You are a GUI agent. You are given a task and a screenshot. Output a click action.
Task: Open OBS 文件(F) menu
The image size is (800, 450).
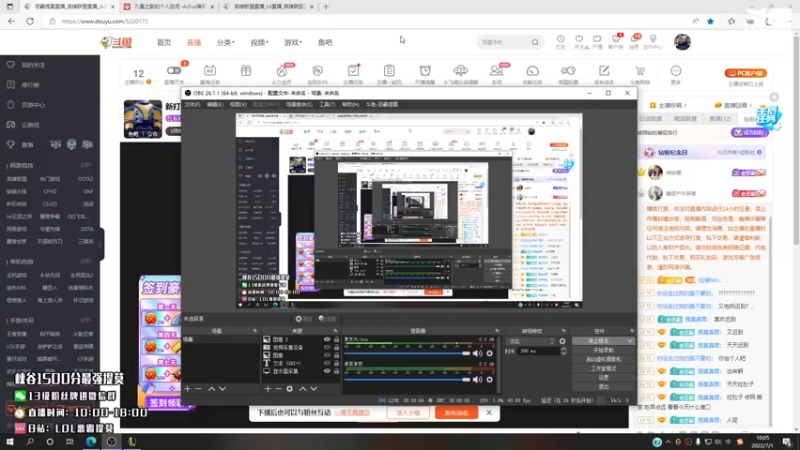(x=192, y=105)
